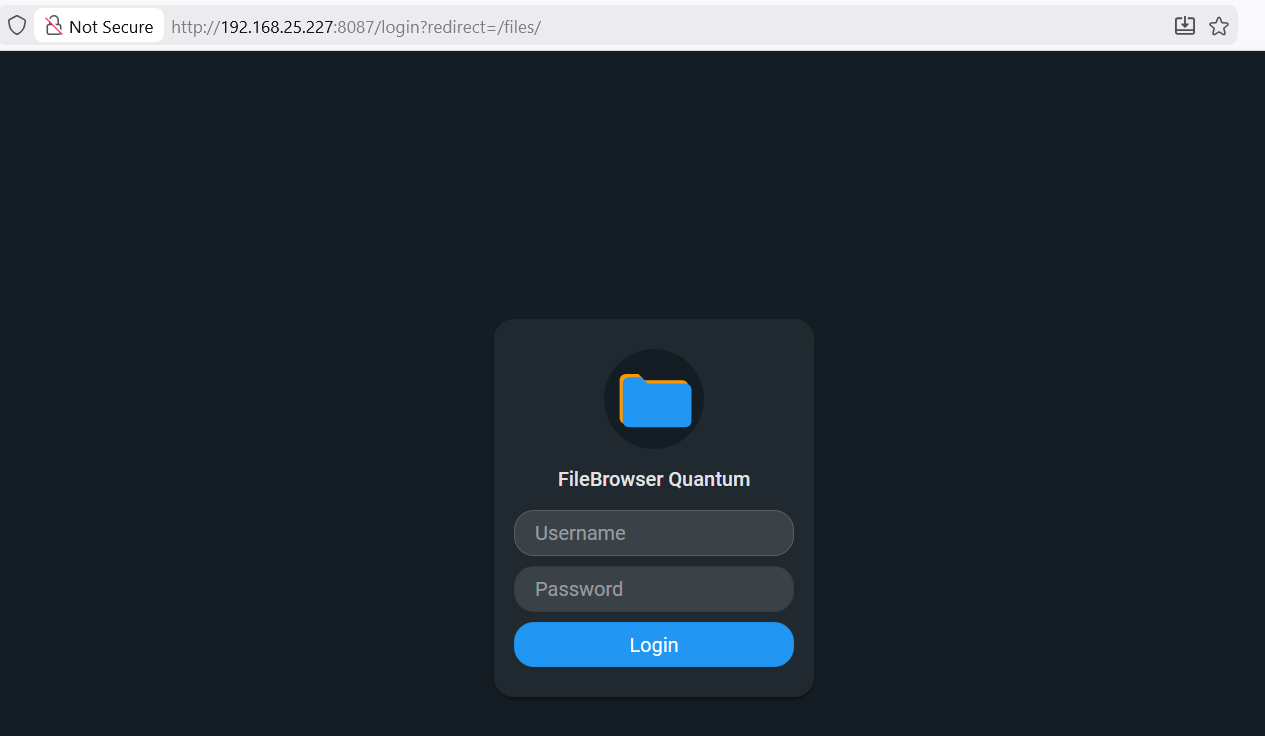Click the crossed-out padlock security icon
The width and height of the screenshot is (1265, 736).
click(54, 26)
